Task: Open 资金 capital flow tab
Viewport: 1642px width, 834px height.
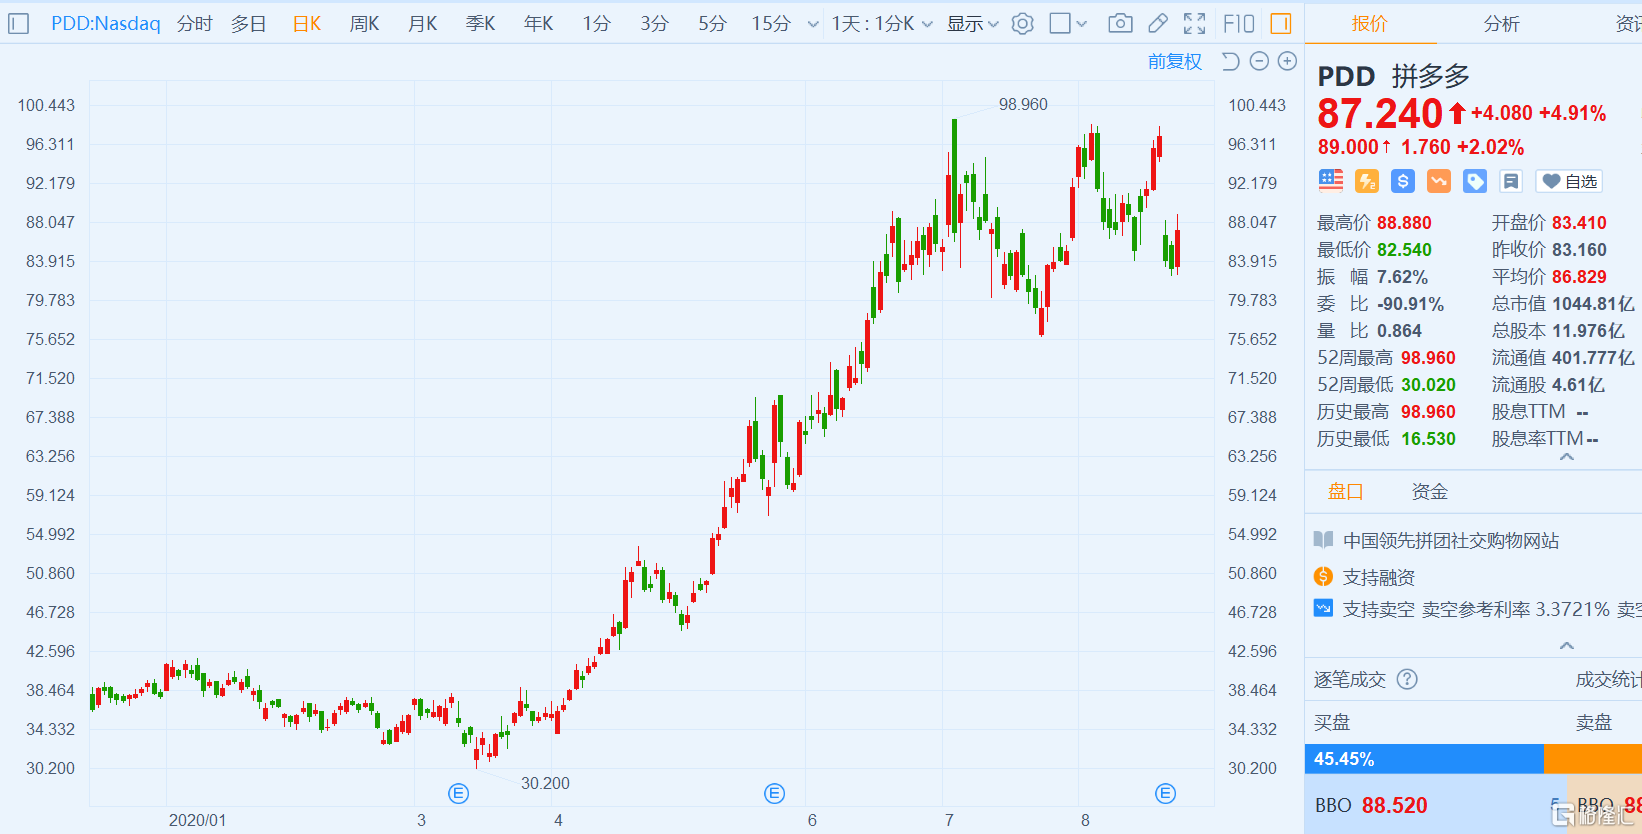Action: coord(1430,491)
